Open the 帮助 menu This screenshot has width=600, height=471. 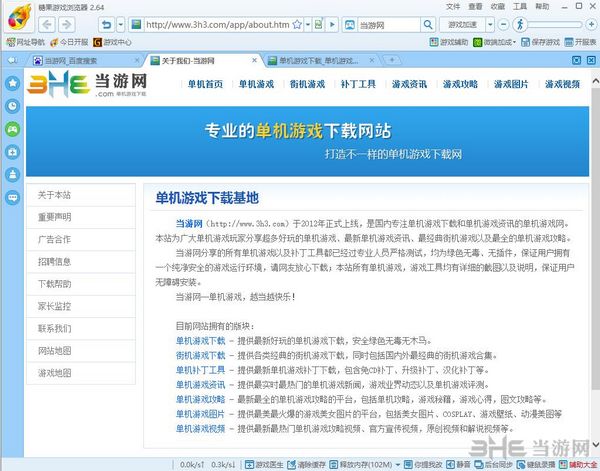(542, 7)
